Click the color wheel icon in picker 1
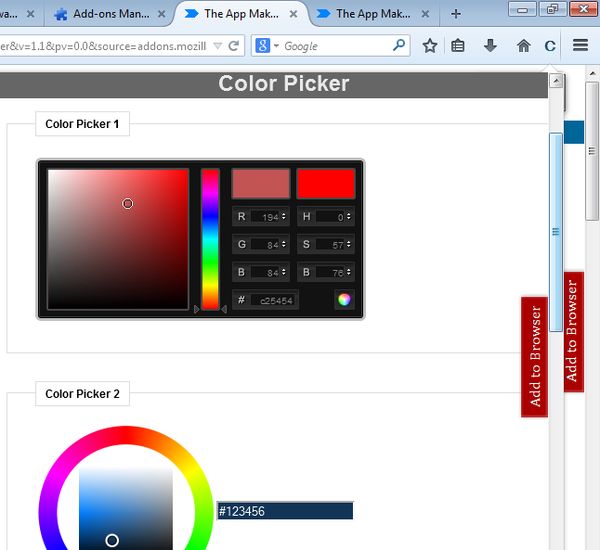Image resolution: width=600 pixels, height=550 pixels. click(344, 300)
